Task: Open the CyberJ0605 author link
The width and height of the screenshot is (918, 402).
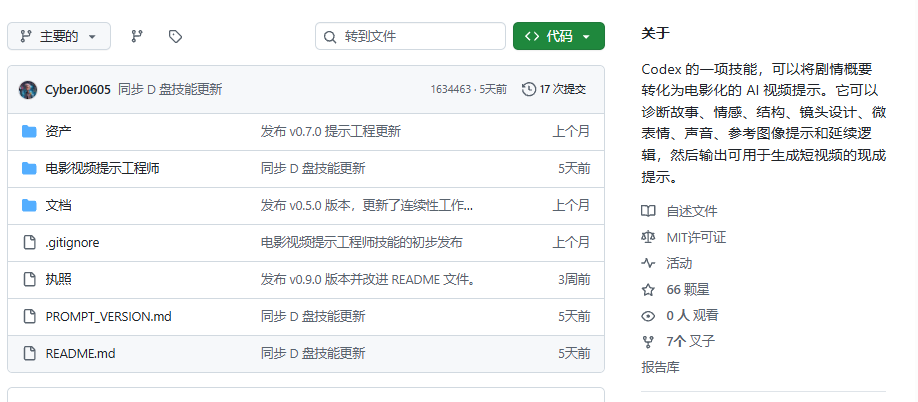Action: 78,90
